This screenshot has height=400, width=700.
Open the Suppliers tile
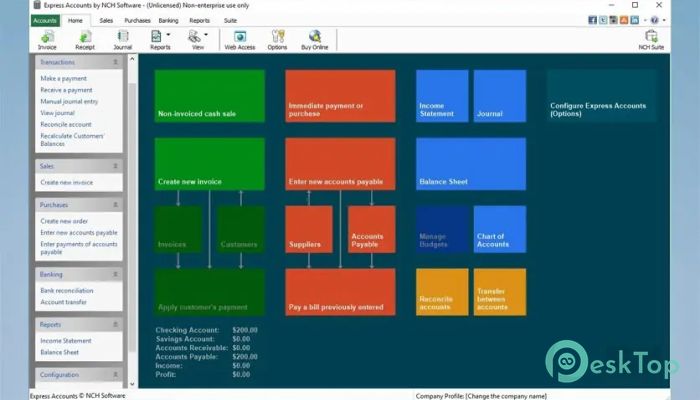point(309,229)
